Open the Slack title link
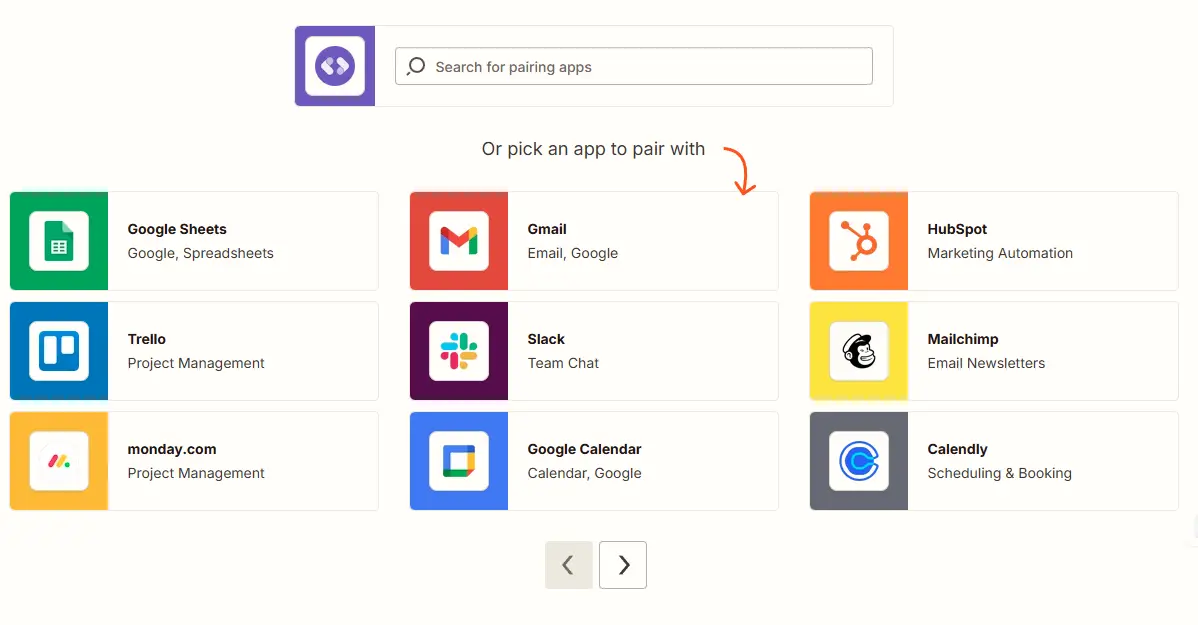 pyautogui.click(x=546, y=339)
